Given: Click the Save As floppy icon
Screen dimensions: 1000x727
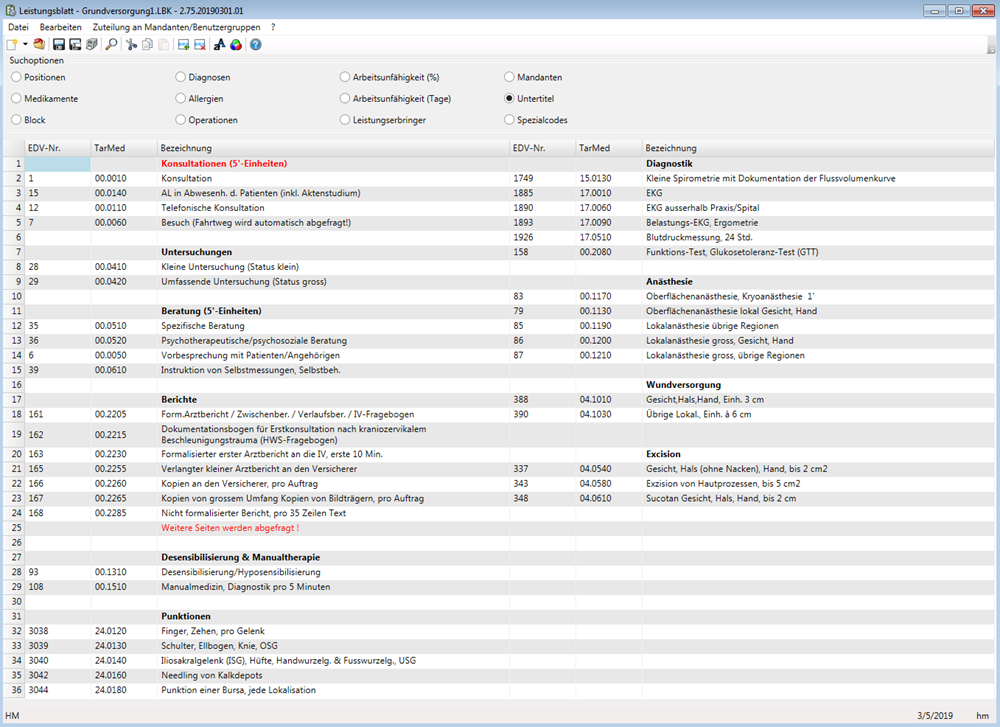Looking at the screenshot, I should pos(75,45).
